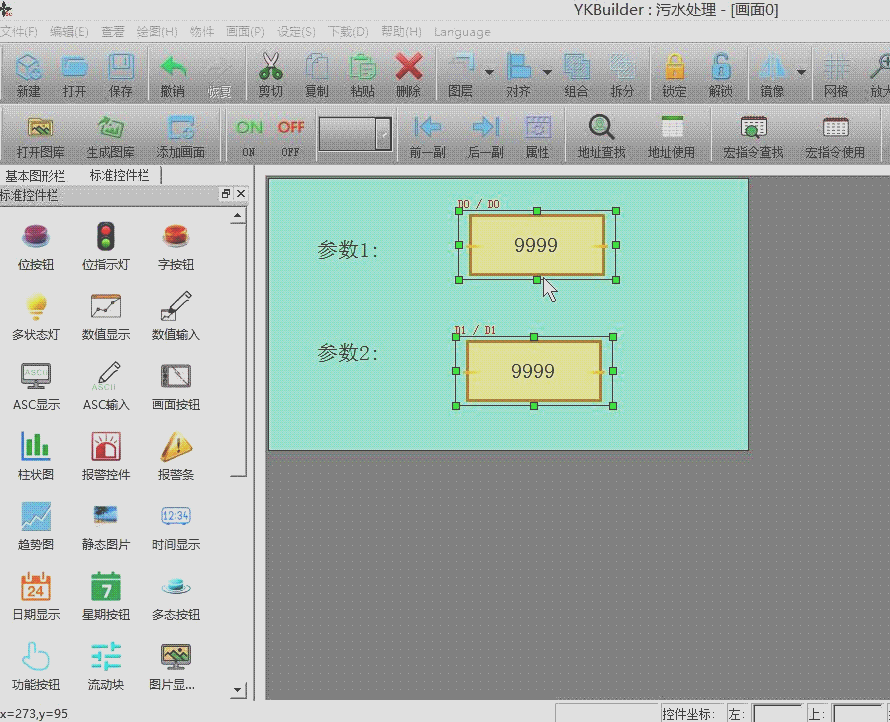The image size is (890, 722).
Task: Select the 流动块 flow block control
Action: click(x=106, y=657)
